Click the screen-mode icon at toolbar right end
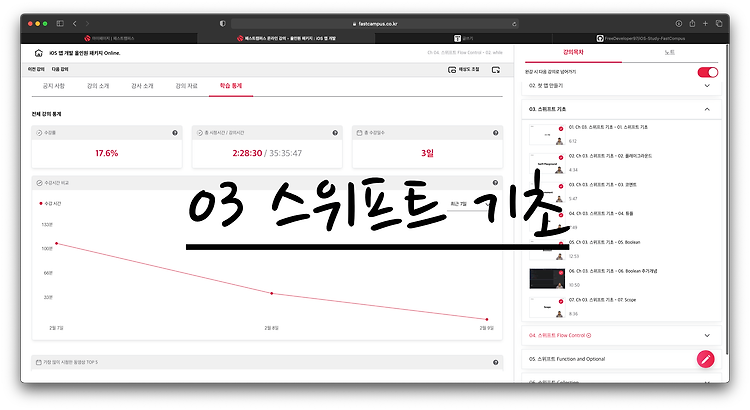Image resolution: width=750 pixels, height=410 pixels. pyautogui.click(x=496, y=70)
